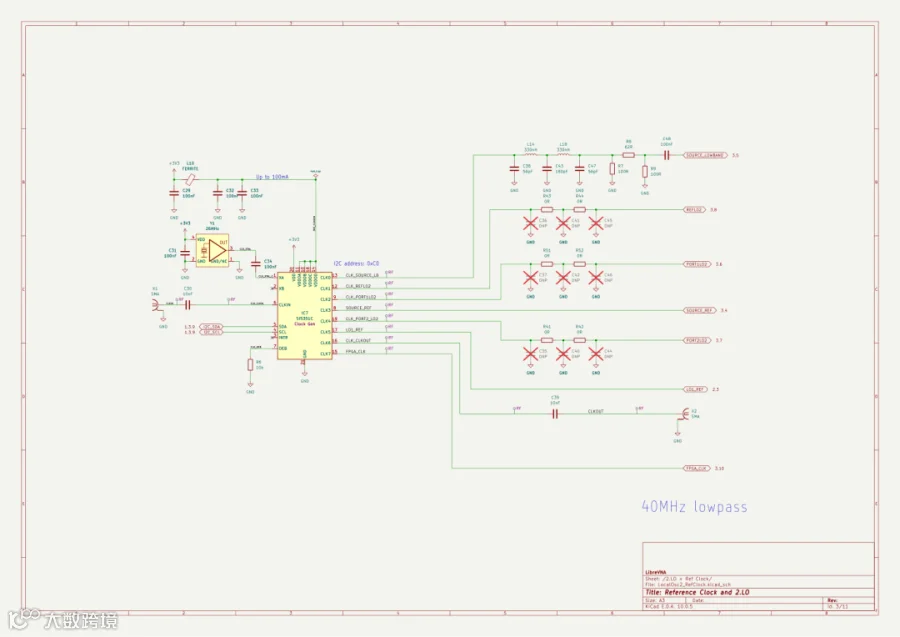
Task: Select the X2 SMA connector symbol
Action: (684, 413)
